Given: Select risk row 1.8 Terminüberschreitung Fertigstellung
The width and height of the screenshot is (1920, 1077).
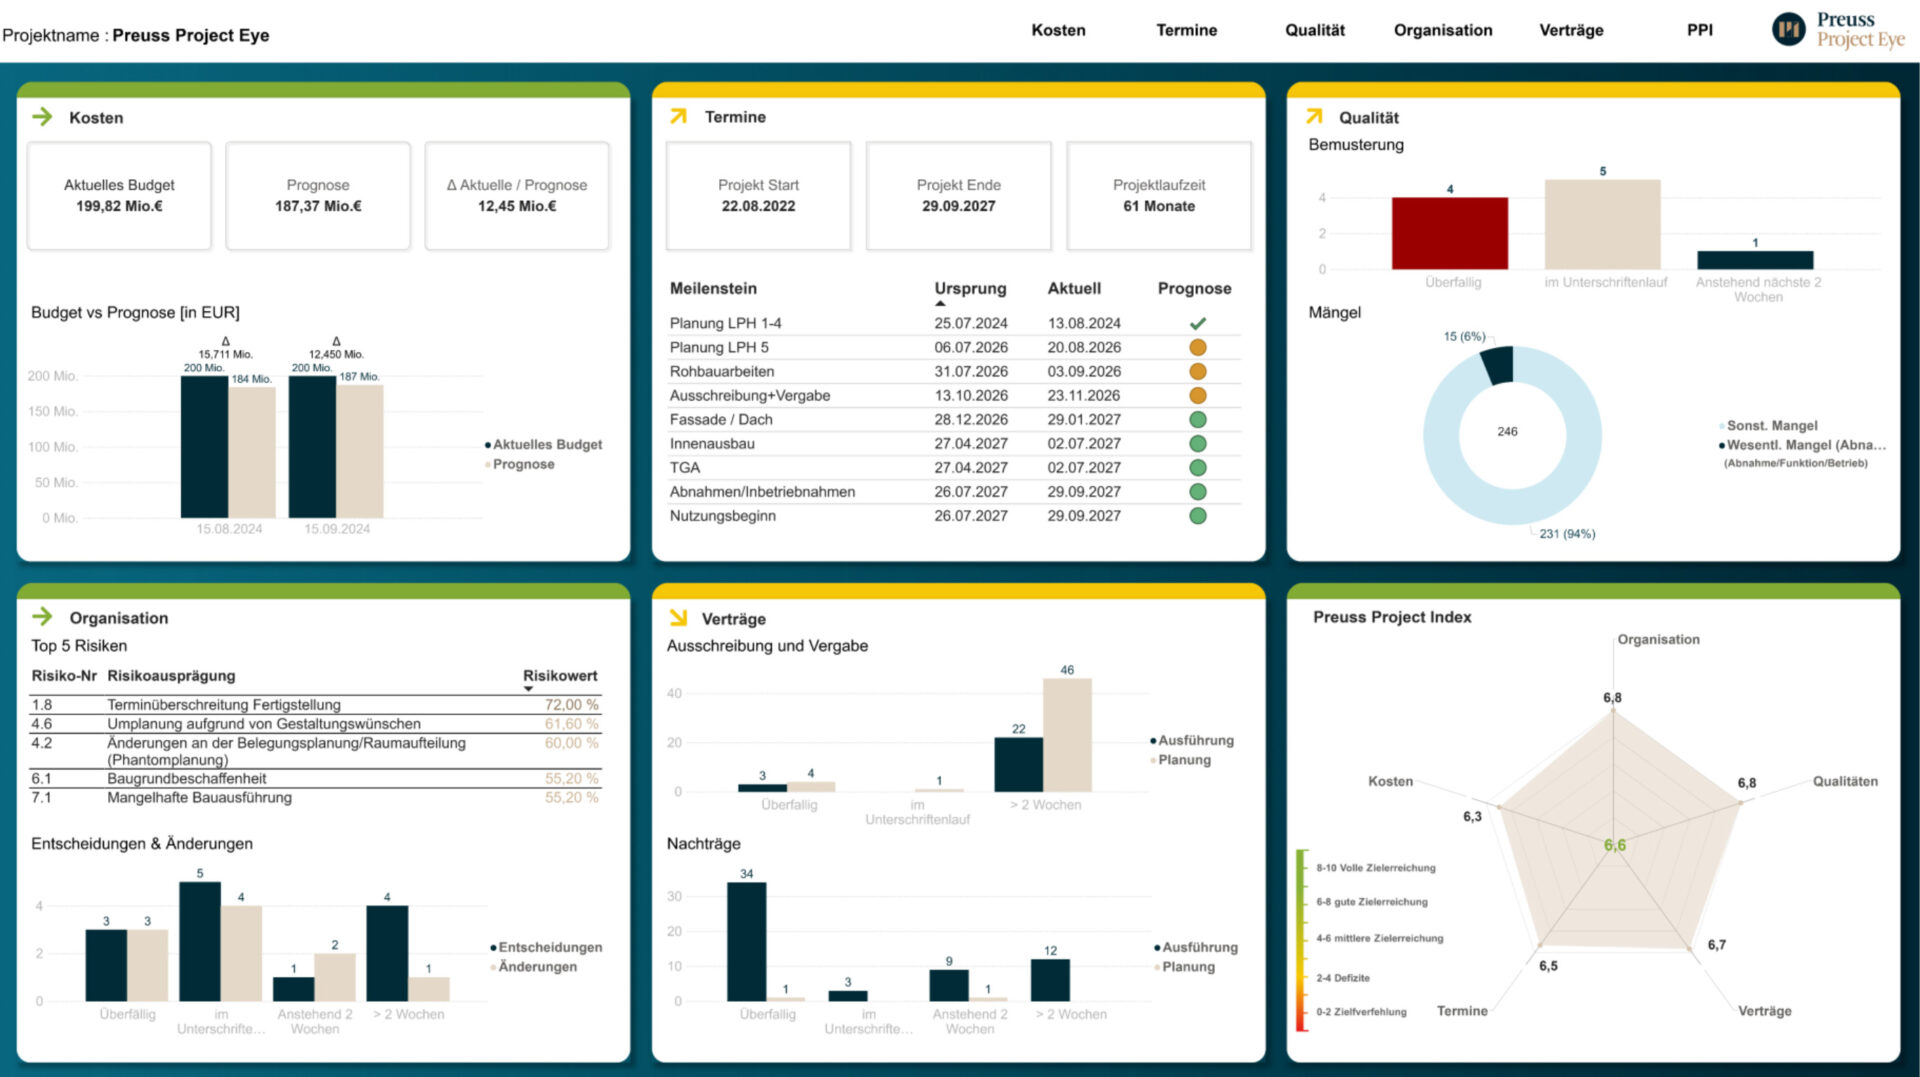Looking at the screenshot, I should point(315,705).
